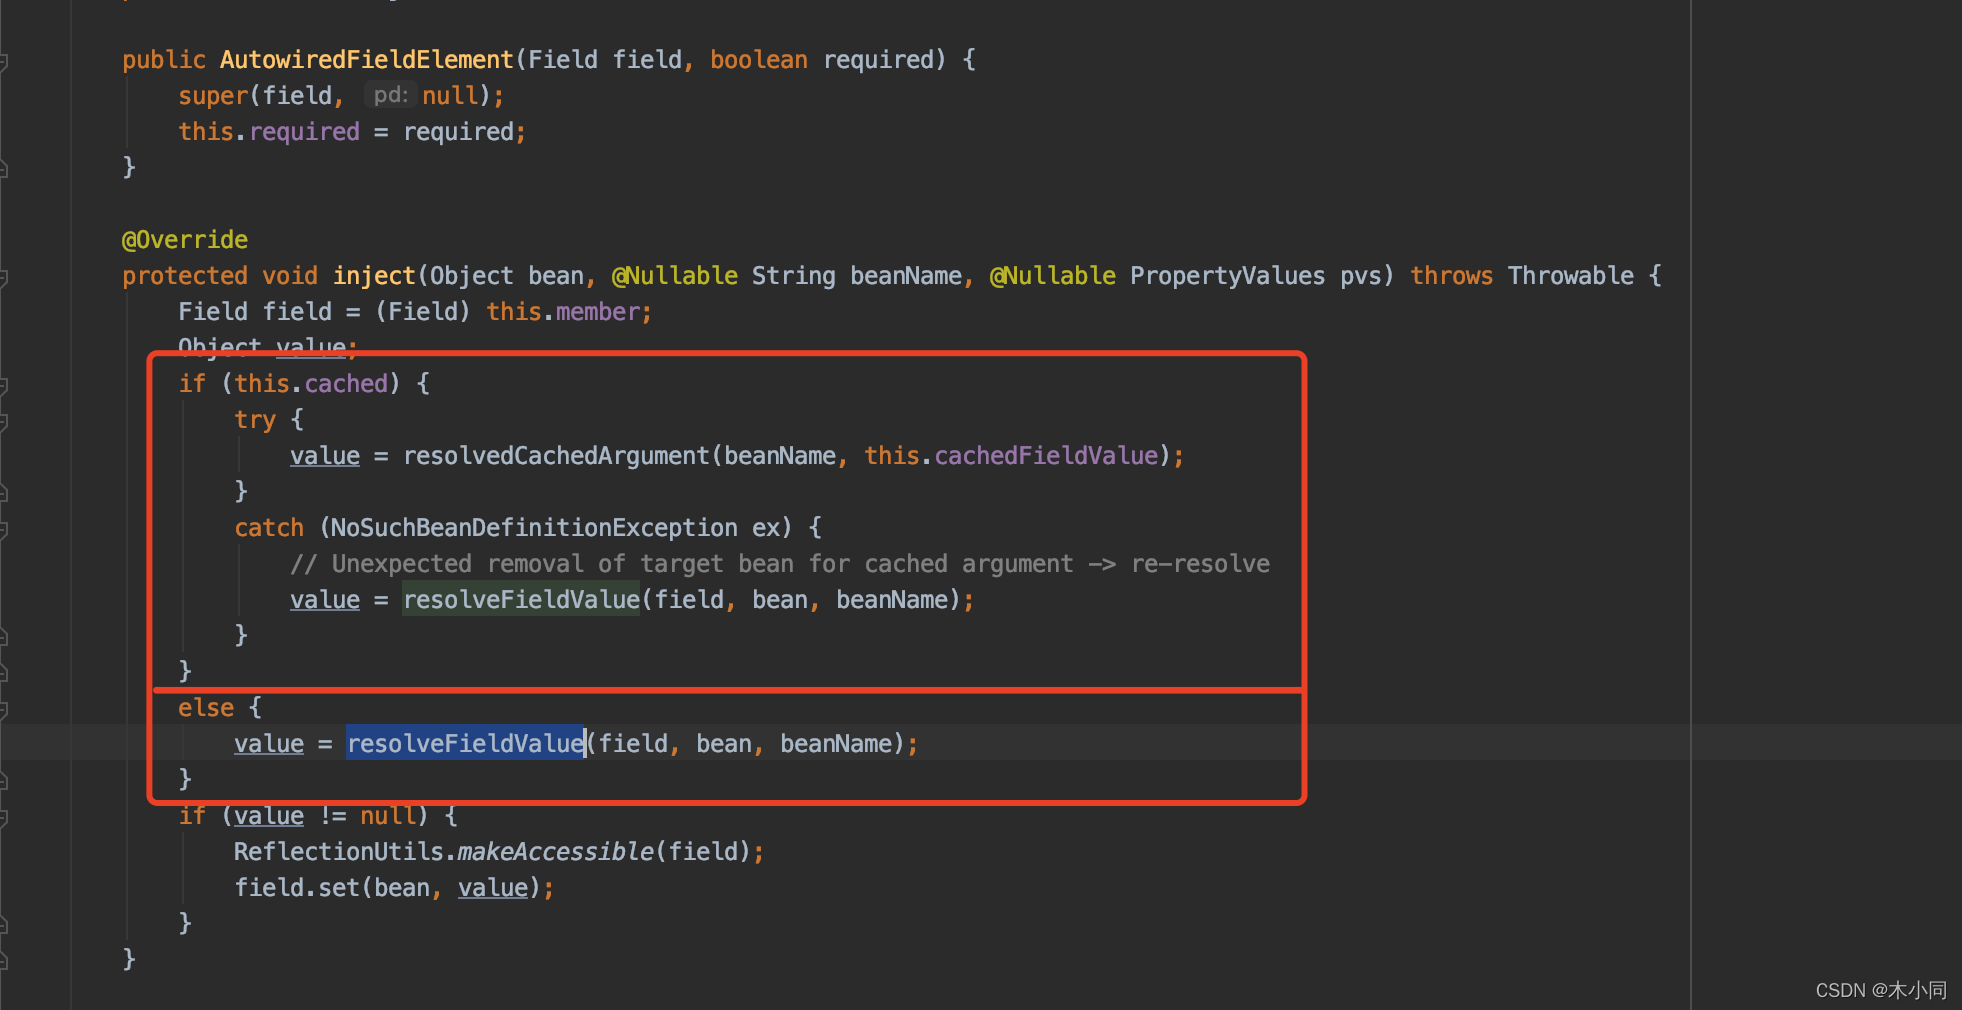Click the purple required field after this.
The height and width of the screenshot is (1010, 1962).
pyautogui.click(x=304, y=132)
